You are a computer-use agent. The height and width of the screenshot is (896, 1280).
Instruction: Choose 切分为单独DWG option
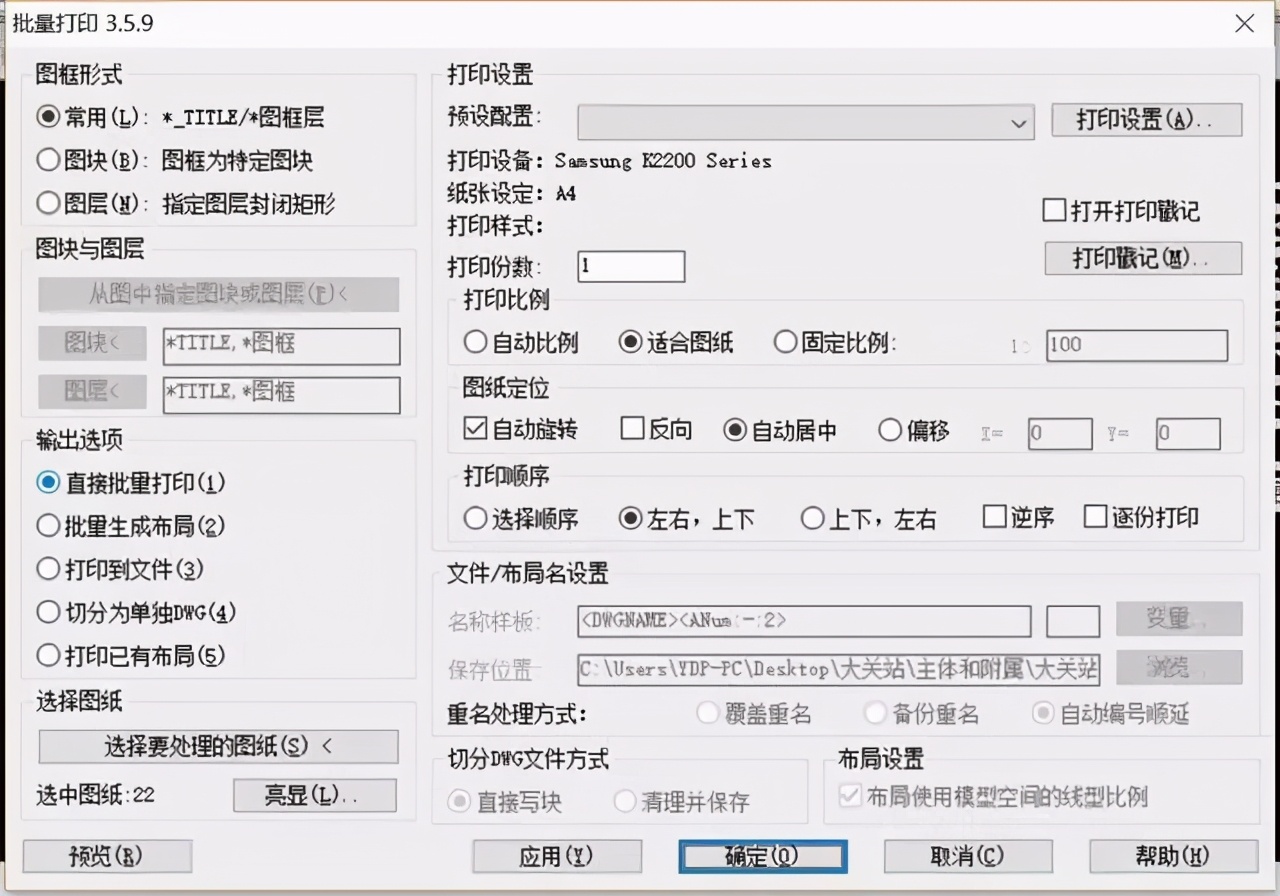[x=49, y=612]
